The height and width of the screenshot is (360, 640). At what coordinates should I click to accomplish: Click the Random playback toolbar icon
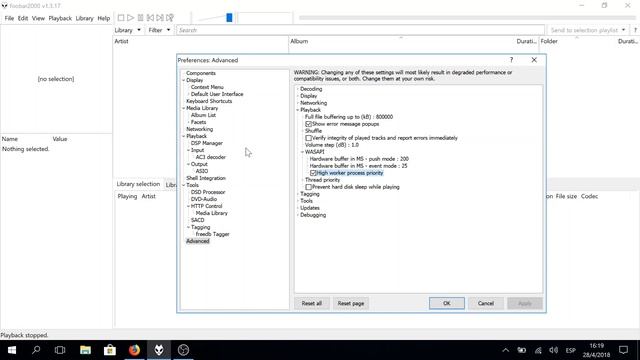tap(170, 18)
